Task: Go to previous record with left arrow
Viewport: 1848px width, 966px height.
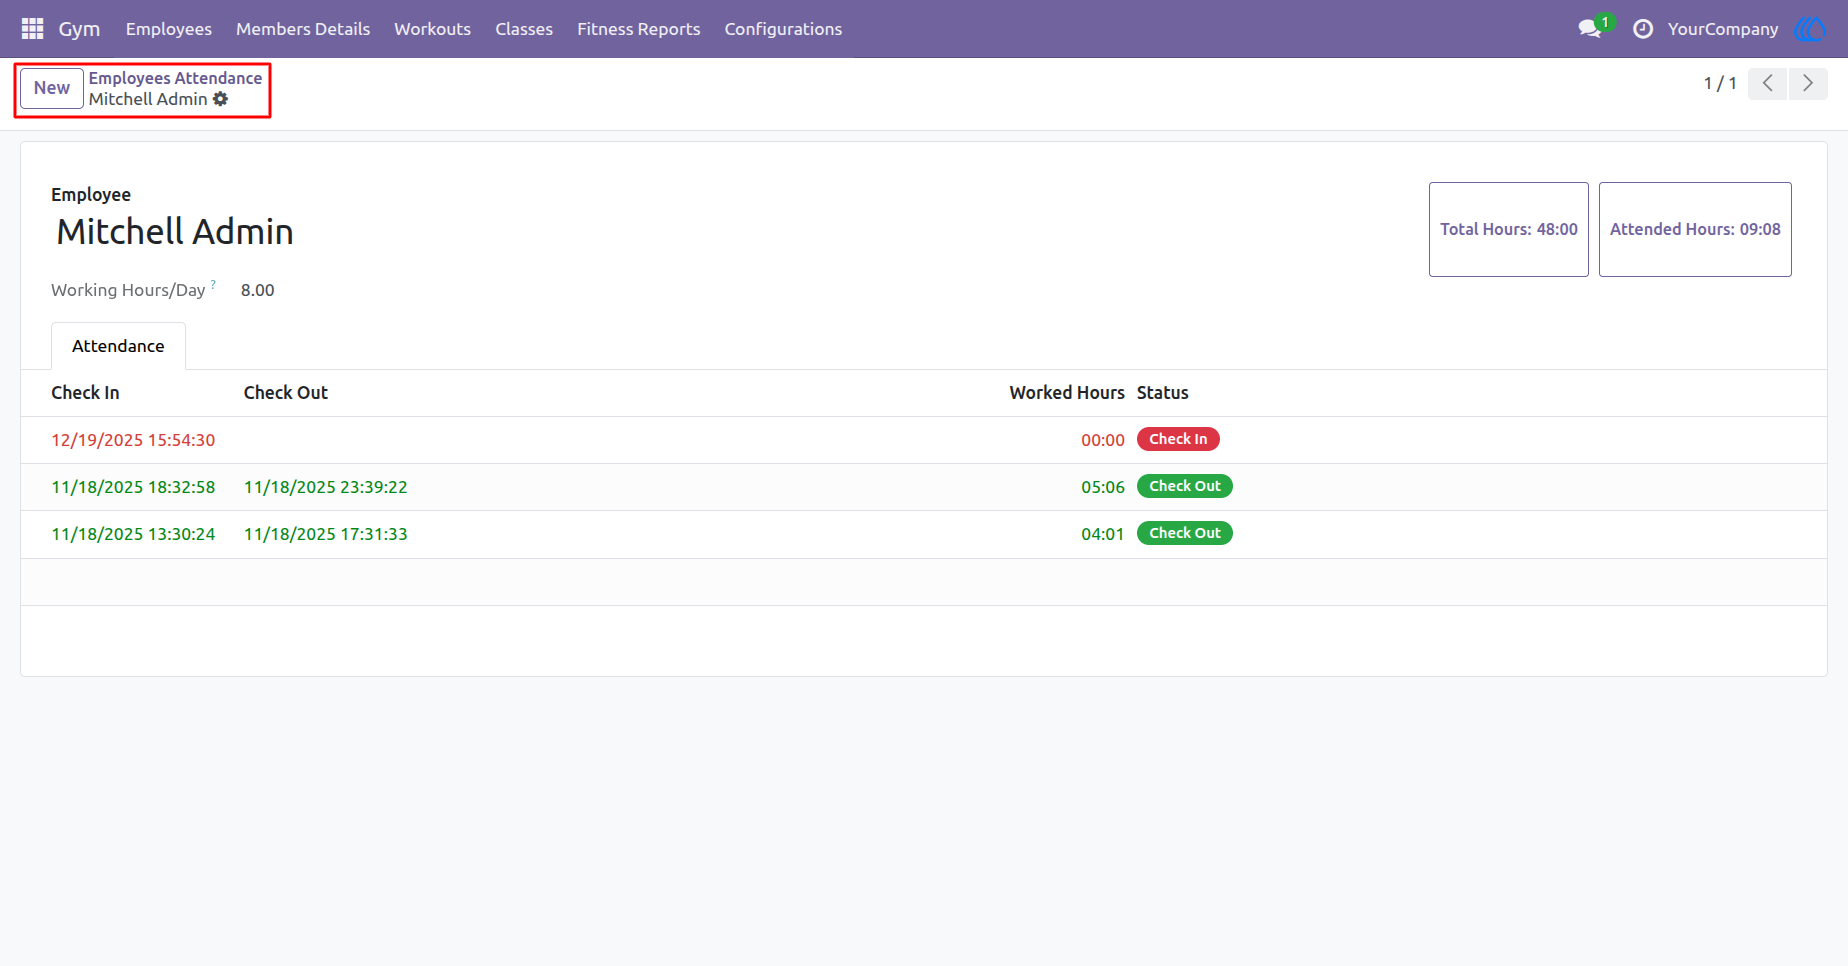Action: click(1768, 84)
